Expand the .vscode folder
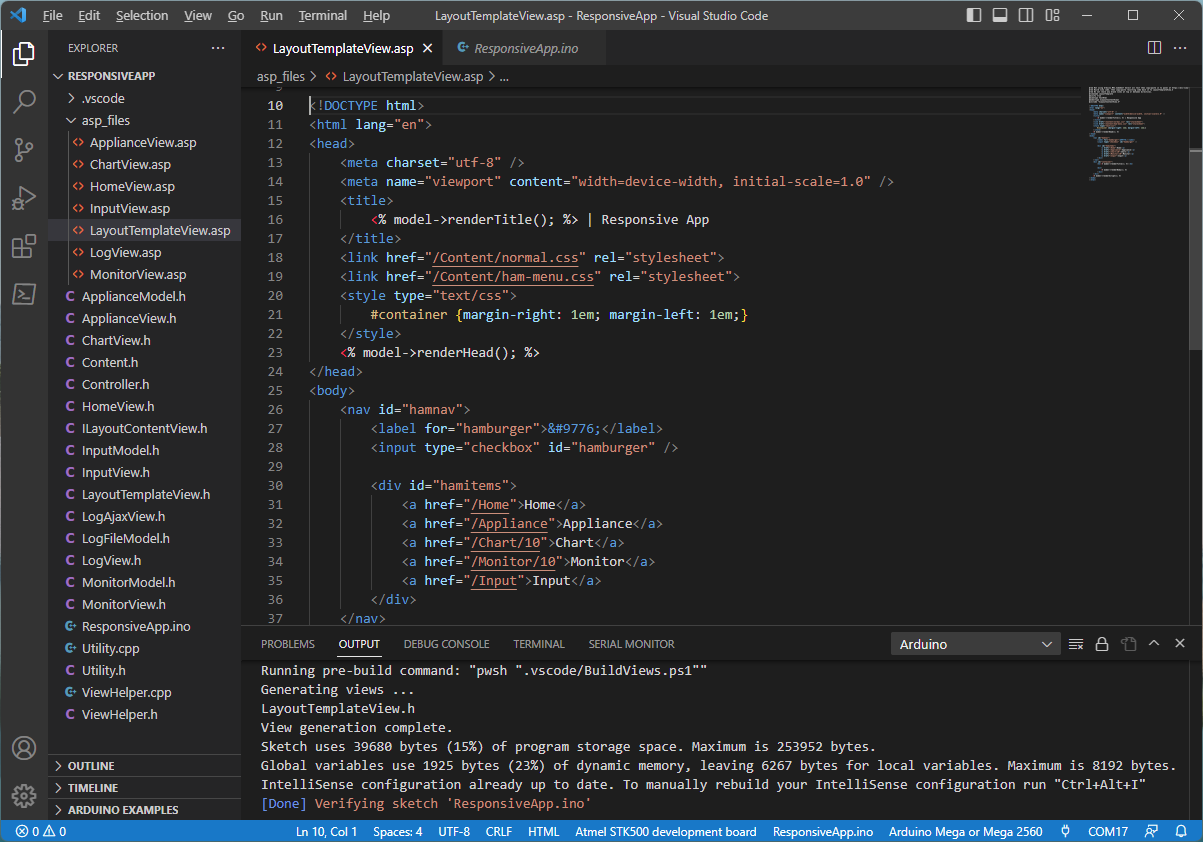The height and width of the screenshot is (842, 1203). pos(144,98)
